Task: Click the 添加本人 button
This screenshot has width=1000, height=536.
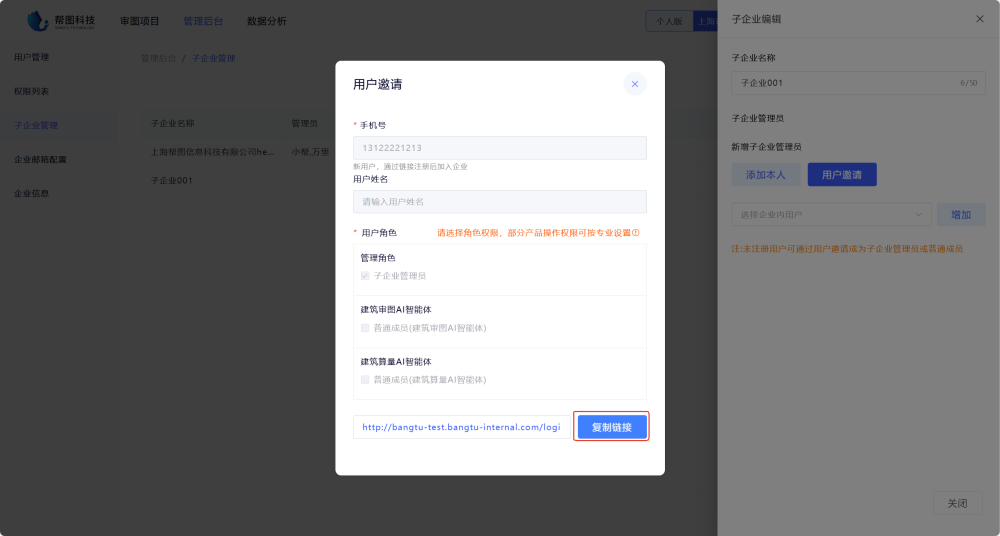Action: tap(765, 175)
